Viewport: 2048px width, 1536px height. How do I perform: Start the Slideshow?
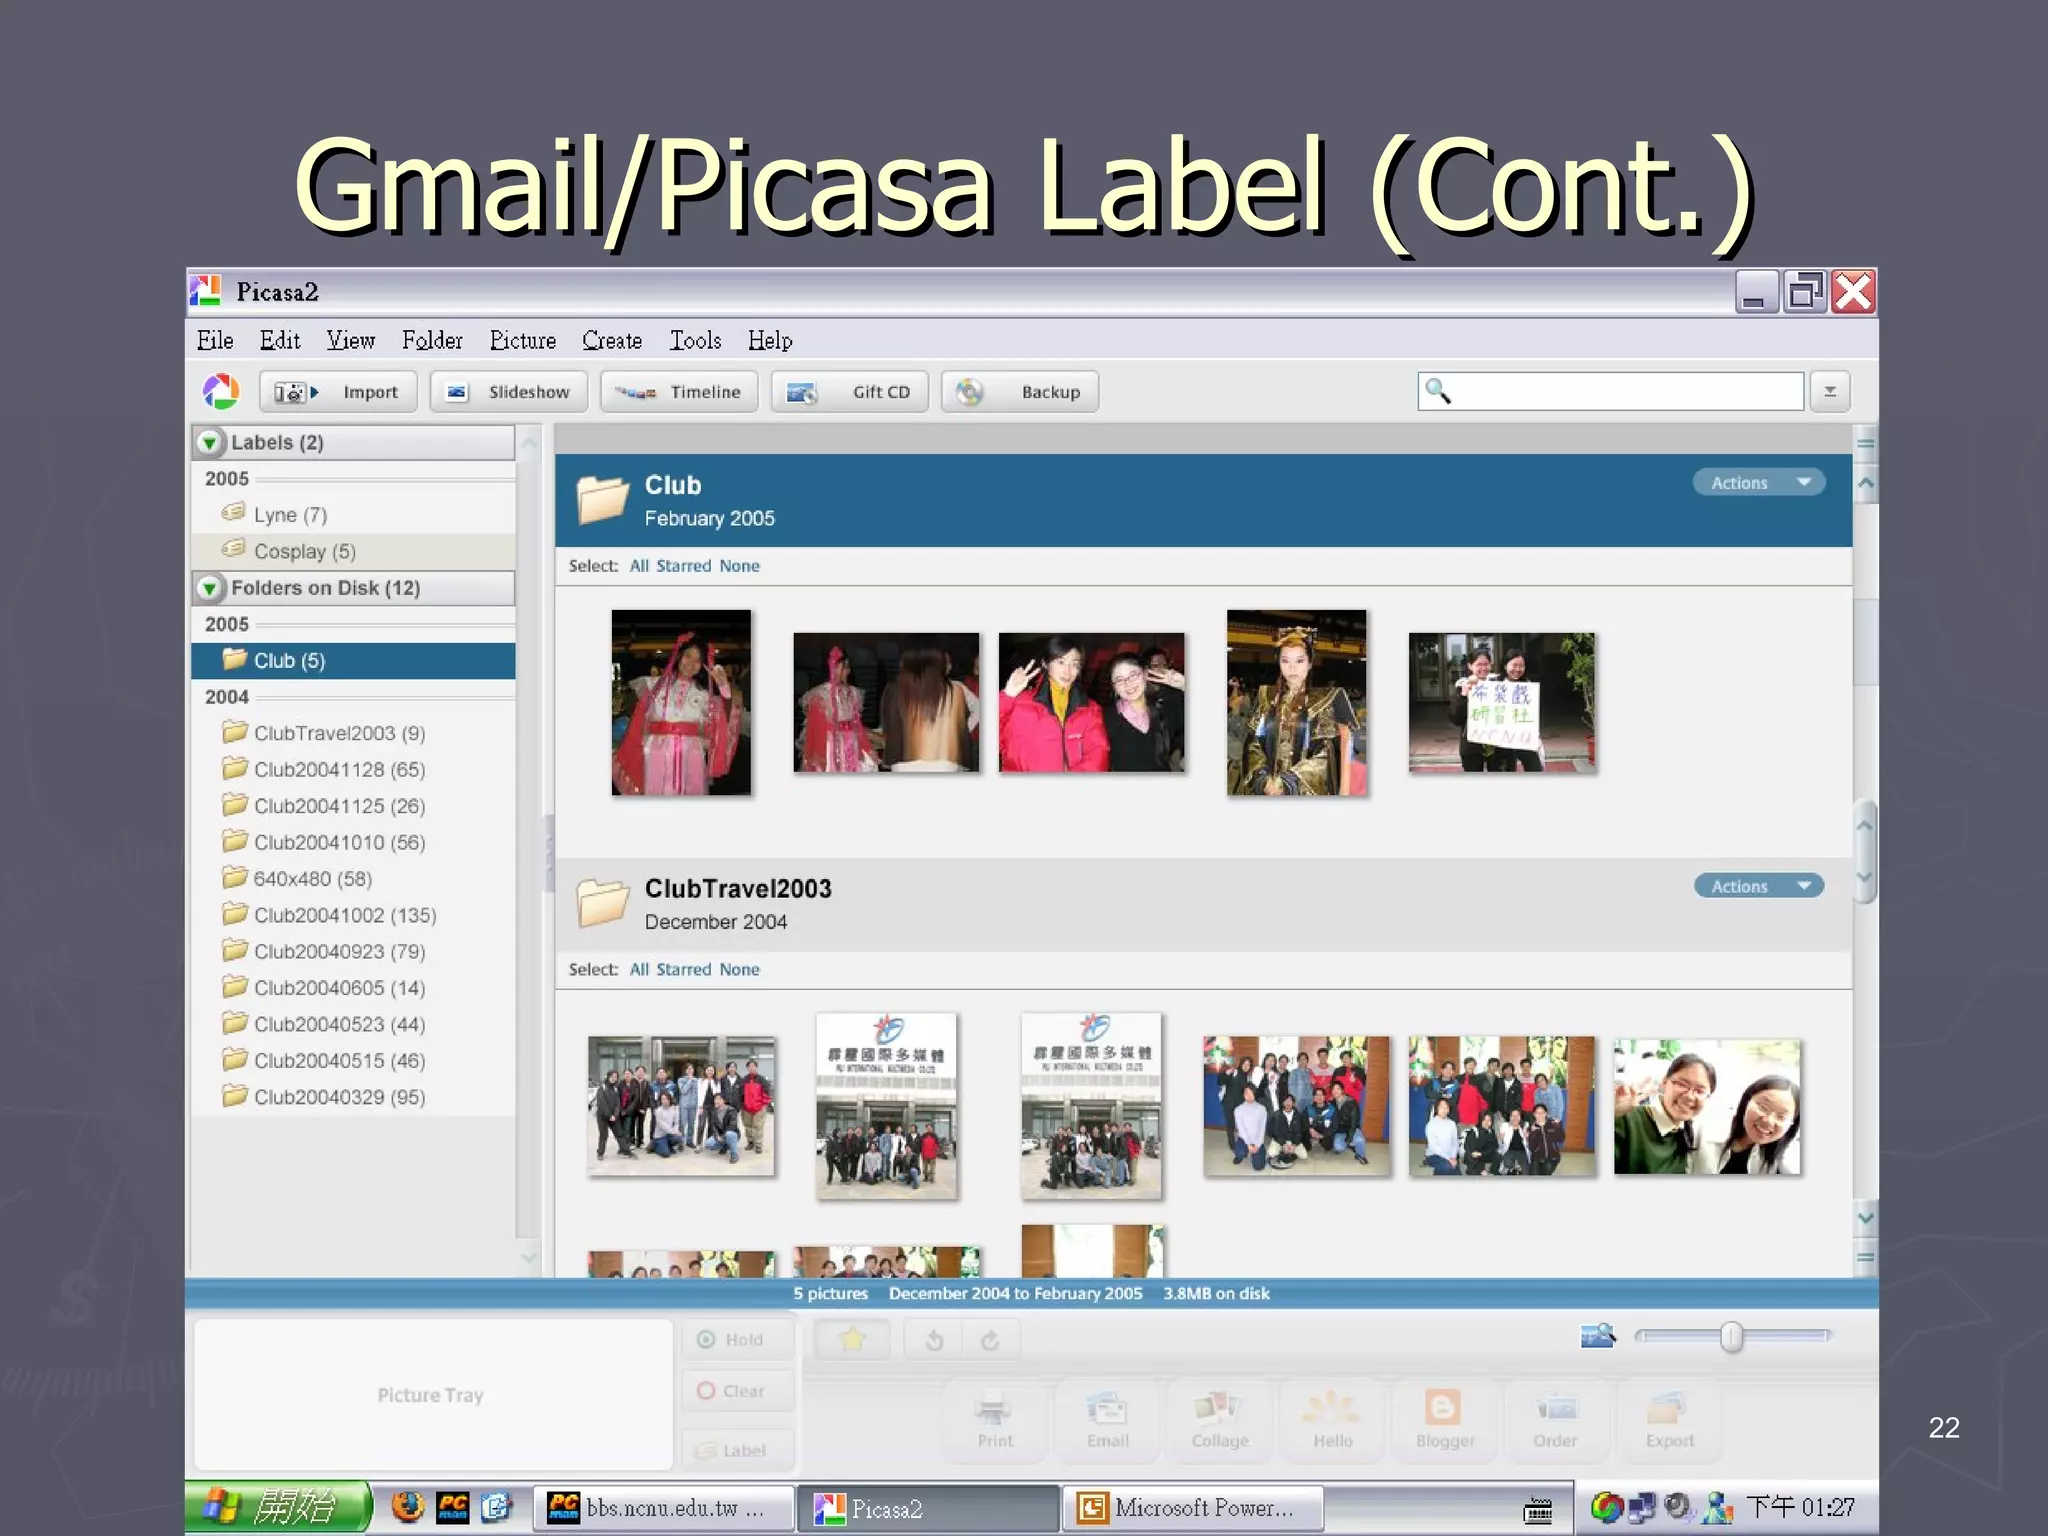coord(509,392)
